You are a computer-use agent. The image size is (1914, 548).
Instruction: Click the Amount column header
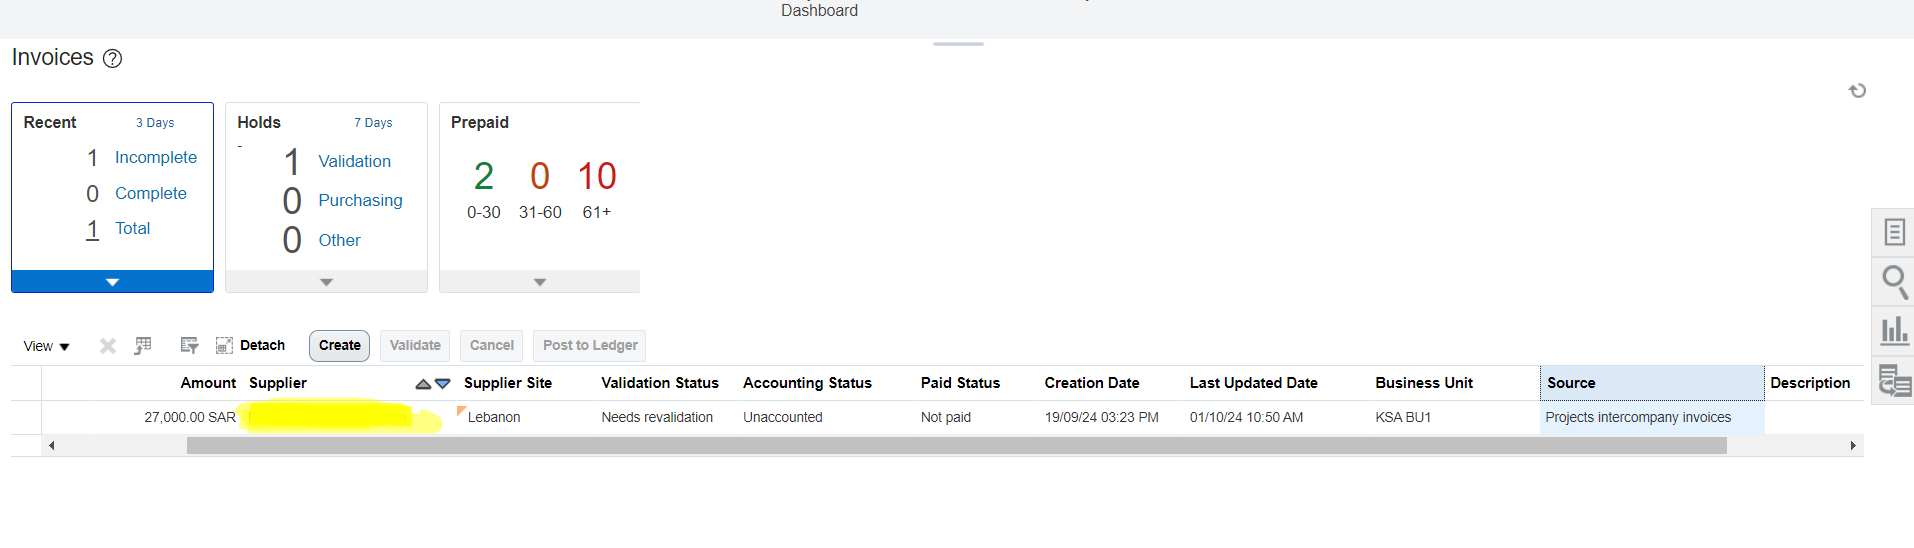click(x=208, y=383)
